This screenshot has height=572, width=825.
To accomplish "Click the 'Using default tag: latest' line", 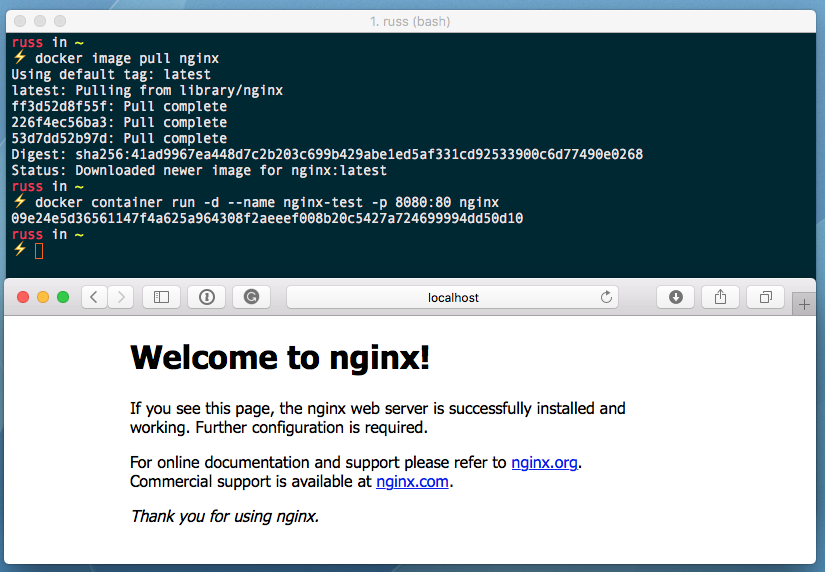I will tap(111, 74).
